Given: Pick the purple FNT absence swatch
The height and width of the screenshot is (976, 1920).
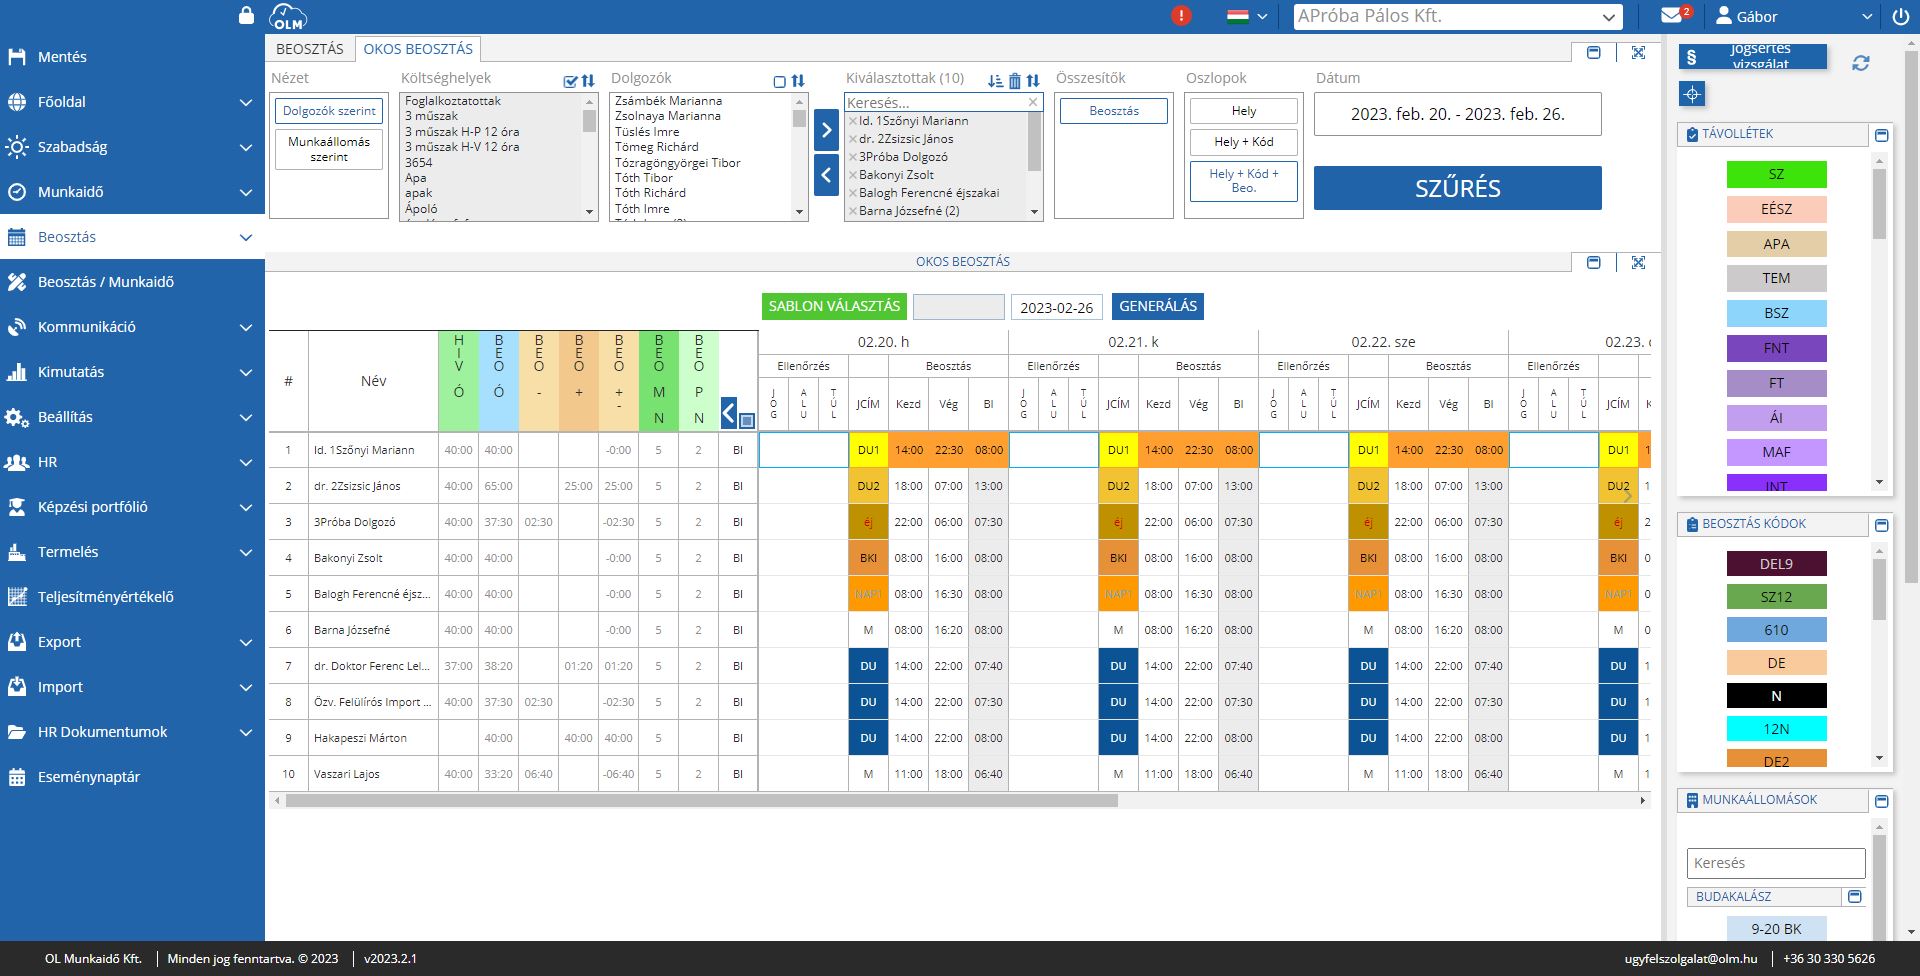Looking at the screenshot, I should pyautogui.click(x=1776, y=348).
